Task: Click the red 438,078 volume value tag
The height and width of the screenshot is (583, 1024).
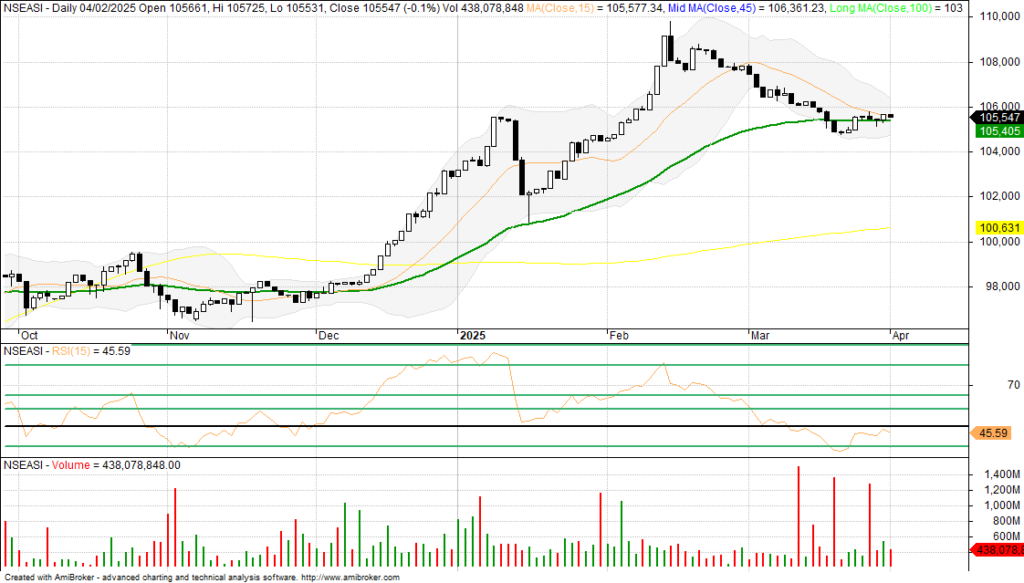Action: click(x=998, y=550)
